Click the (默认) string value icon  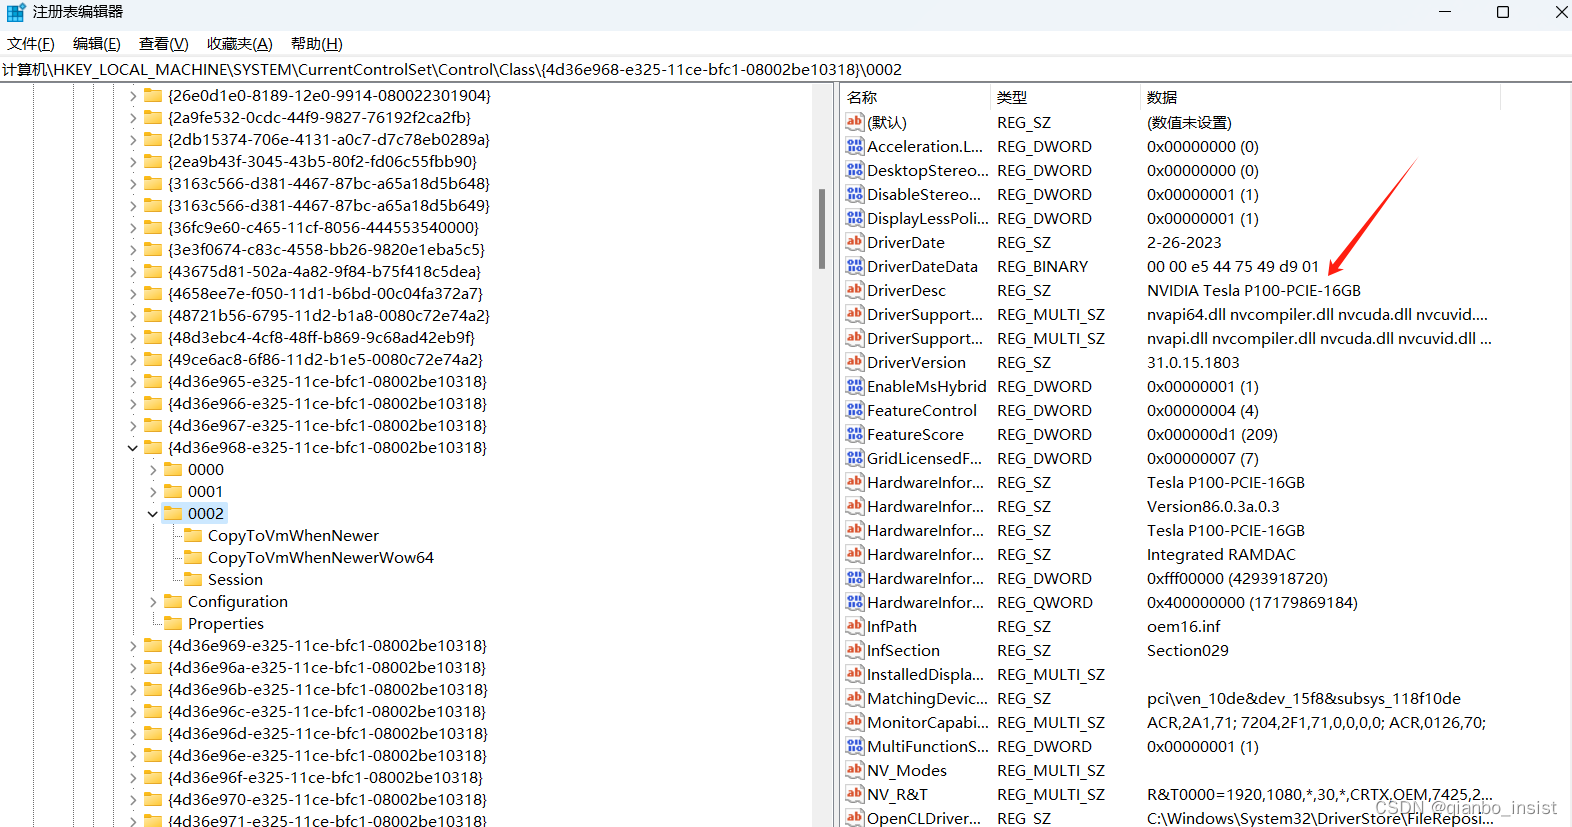[855, 122]
